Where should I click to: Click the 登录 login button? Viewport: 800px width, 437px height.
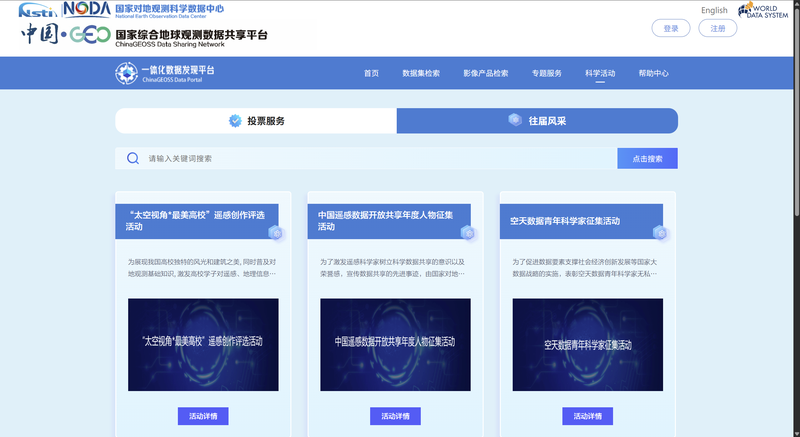coord(671,29)
